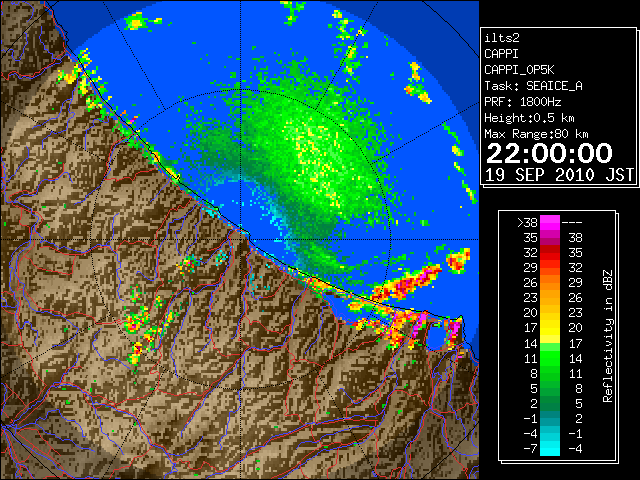Screen dimensions: 640x480
Task: Click the "---" legend entry
Action: coord(572,222)
